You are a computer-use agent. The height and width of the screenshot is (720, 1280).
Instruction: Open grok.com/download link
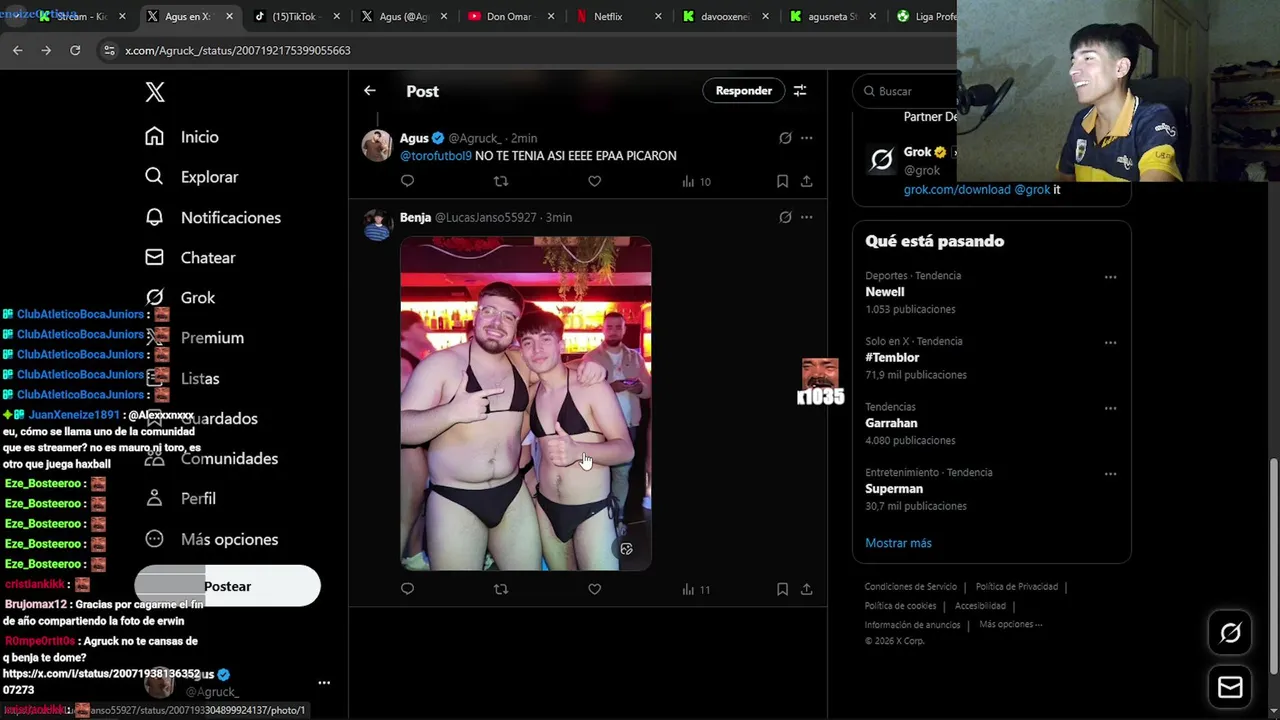pyautogui.click(x=957, y=189)
